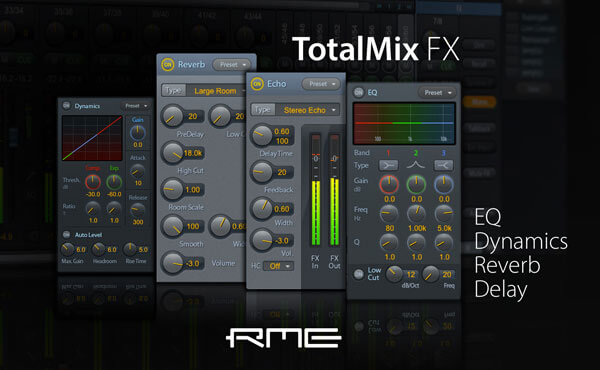Click the EQ band 2 Q knob
Image resolution: width=600 pixels, height=370 pixels.
pos(416,243)
